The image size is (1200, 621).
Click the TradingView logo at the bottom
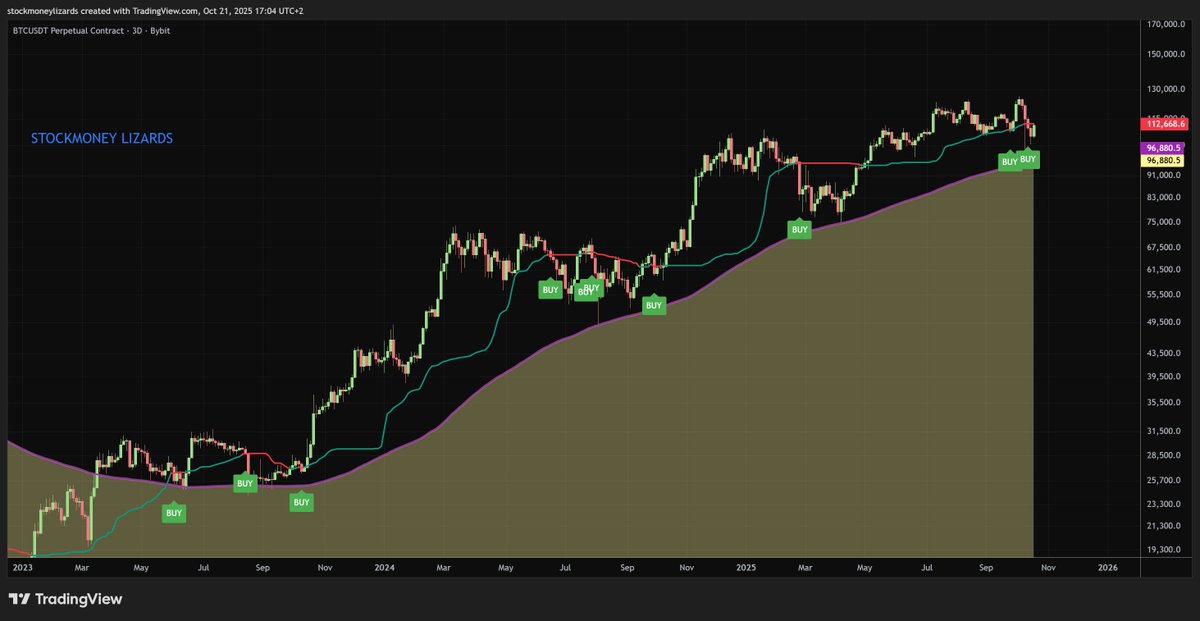coord(65,599)
